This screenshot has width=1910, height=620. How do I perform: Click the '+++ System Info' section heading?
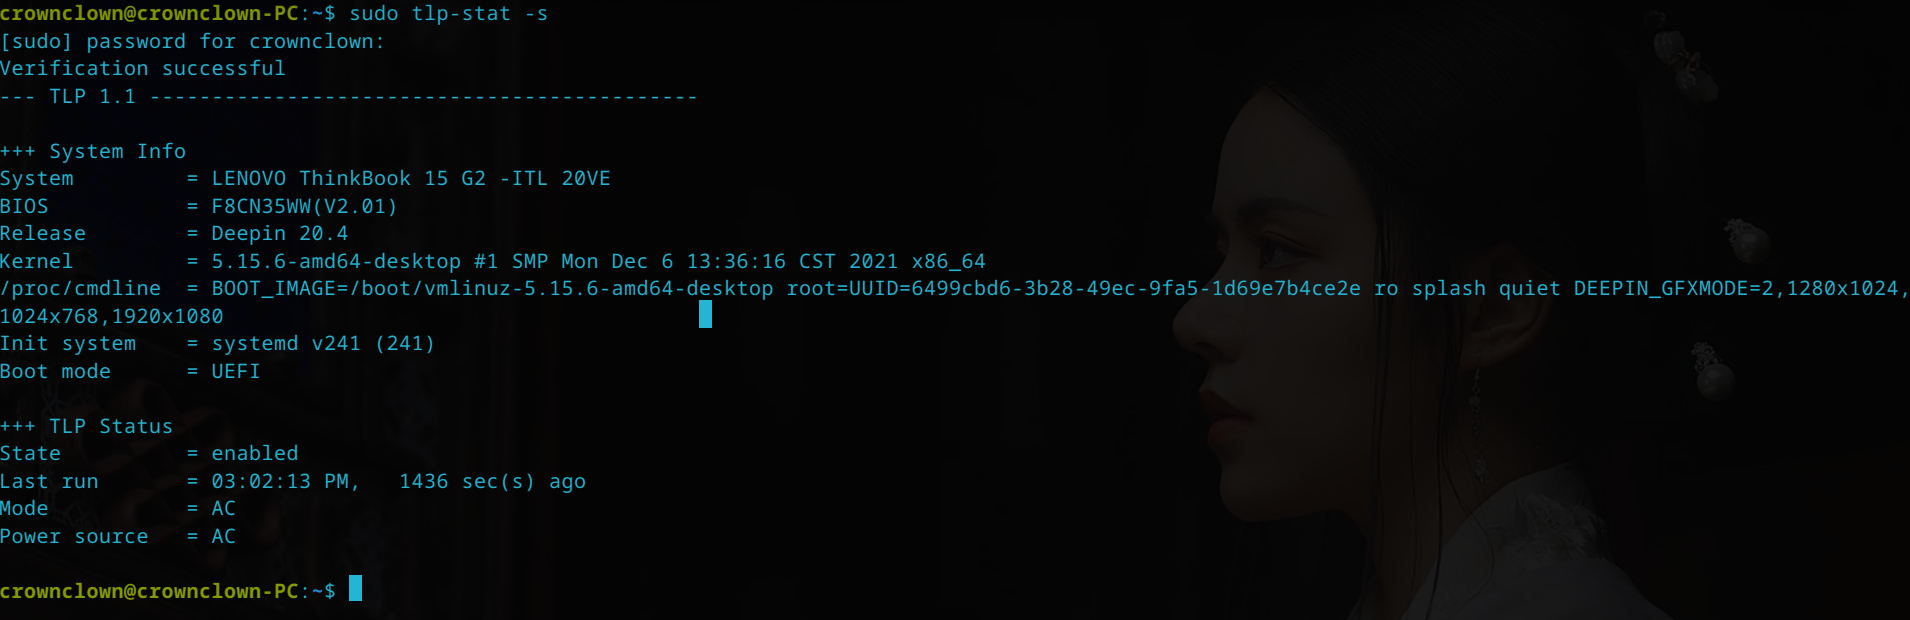93,151
